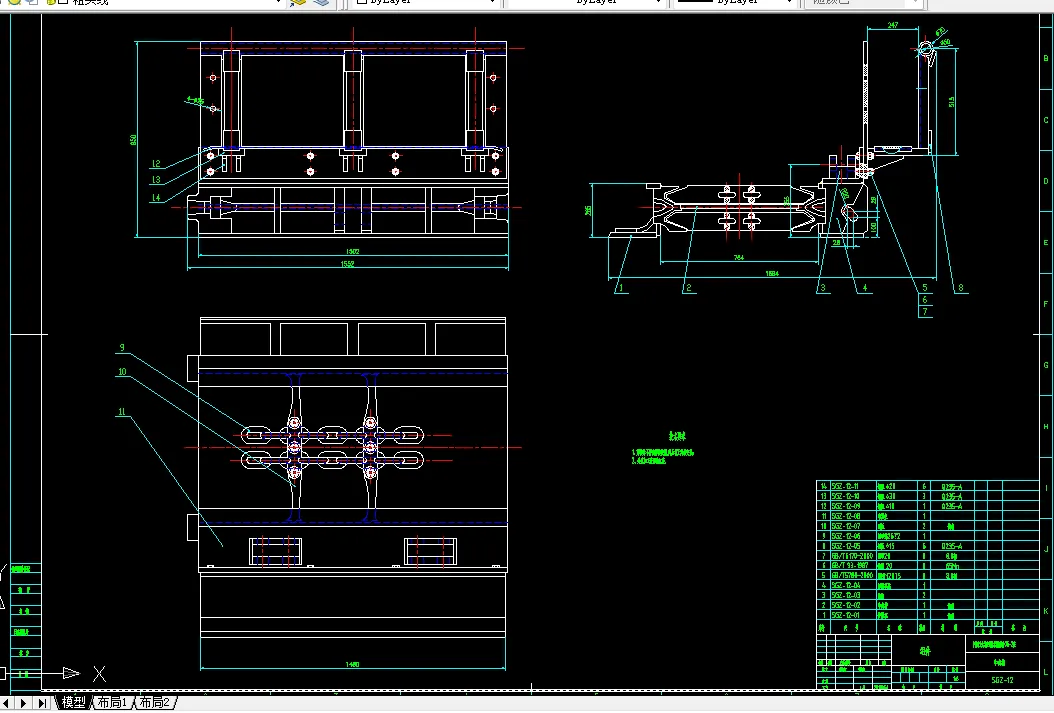This screenshot has width=1054, height=713.
Task: Click drawing number SGZ-12 in title block
Action: tap(1002, 680)
